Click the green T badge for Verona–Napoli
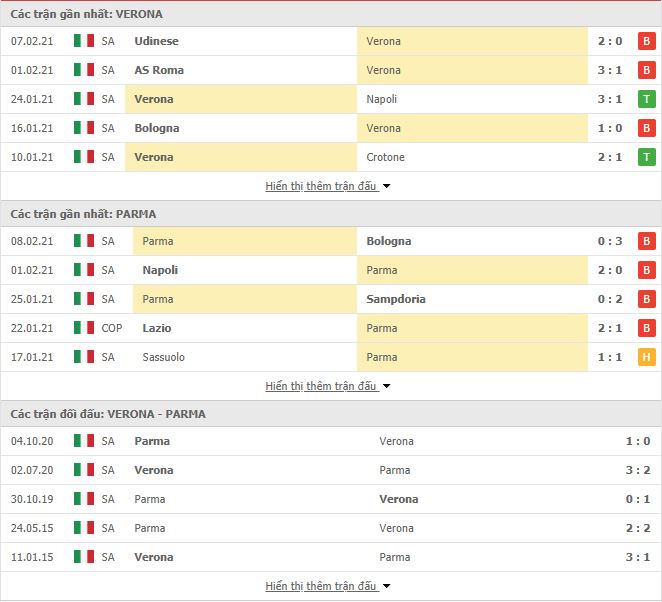The width and height of the screenshot is (662, 602). point(646,99)
